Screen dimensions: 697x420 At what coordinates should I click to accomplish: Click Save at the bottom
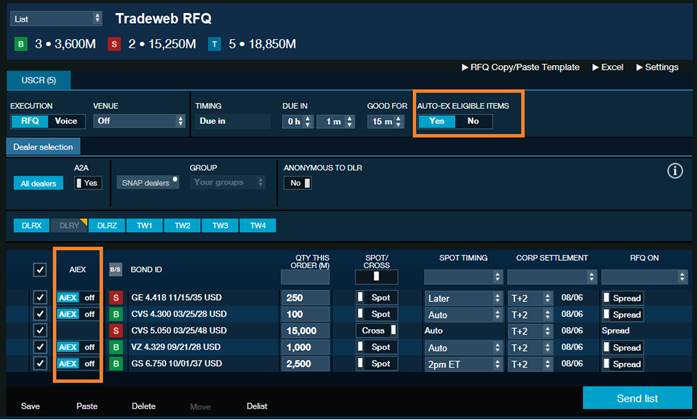[x=30, y=406]
